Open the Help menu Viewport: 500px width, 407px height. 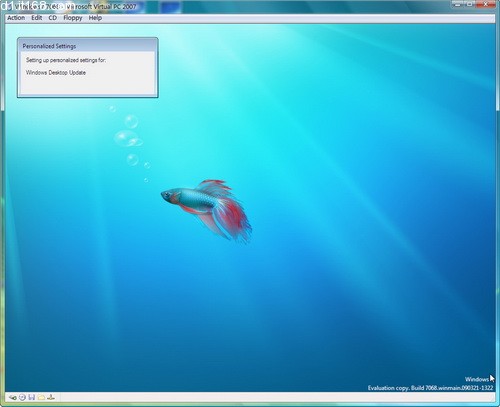click(95, 18)
